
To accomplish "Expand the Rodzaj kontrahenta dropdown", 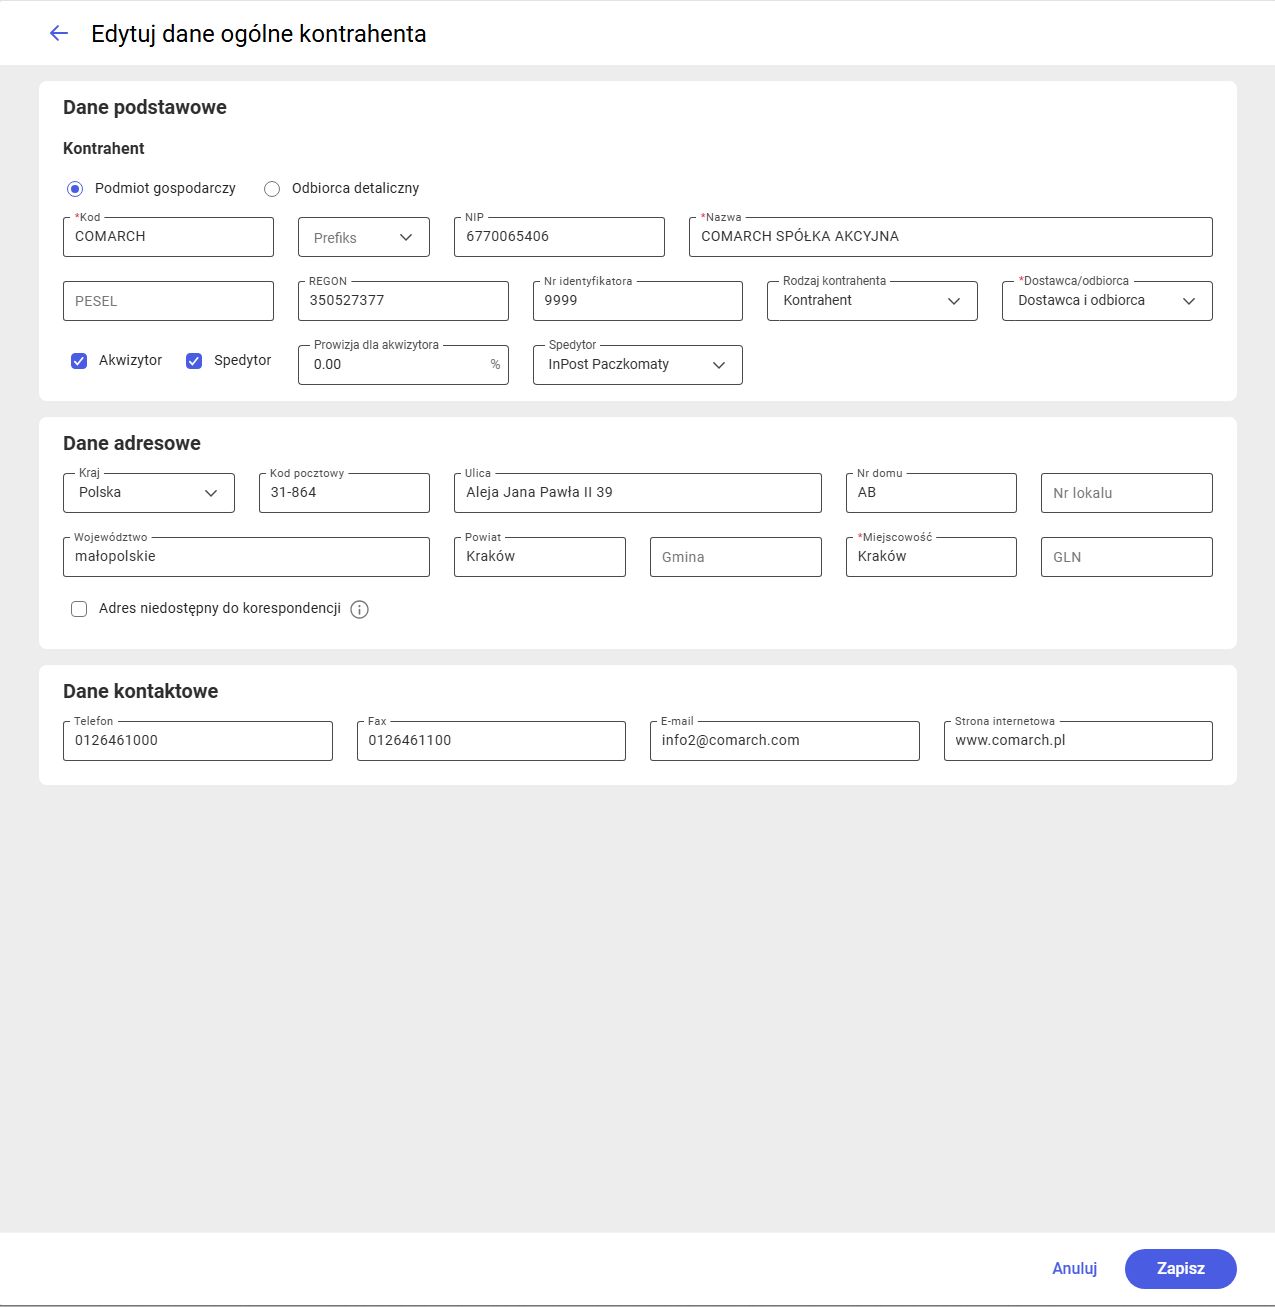I will (872, 301).
